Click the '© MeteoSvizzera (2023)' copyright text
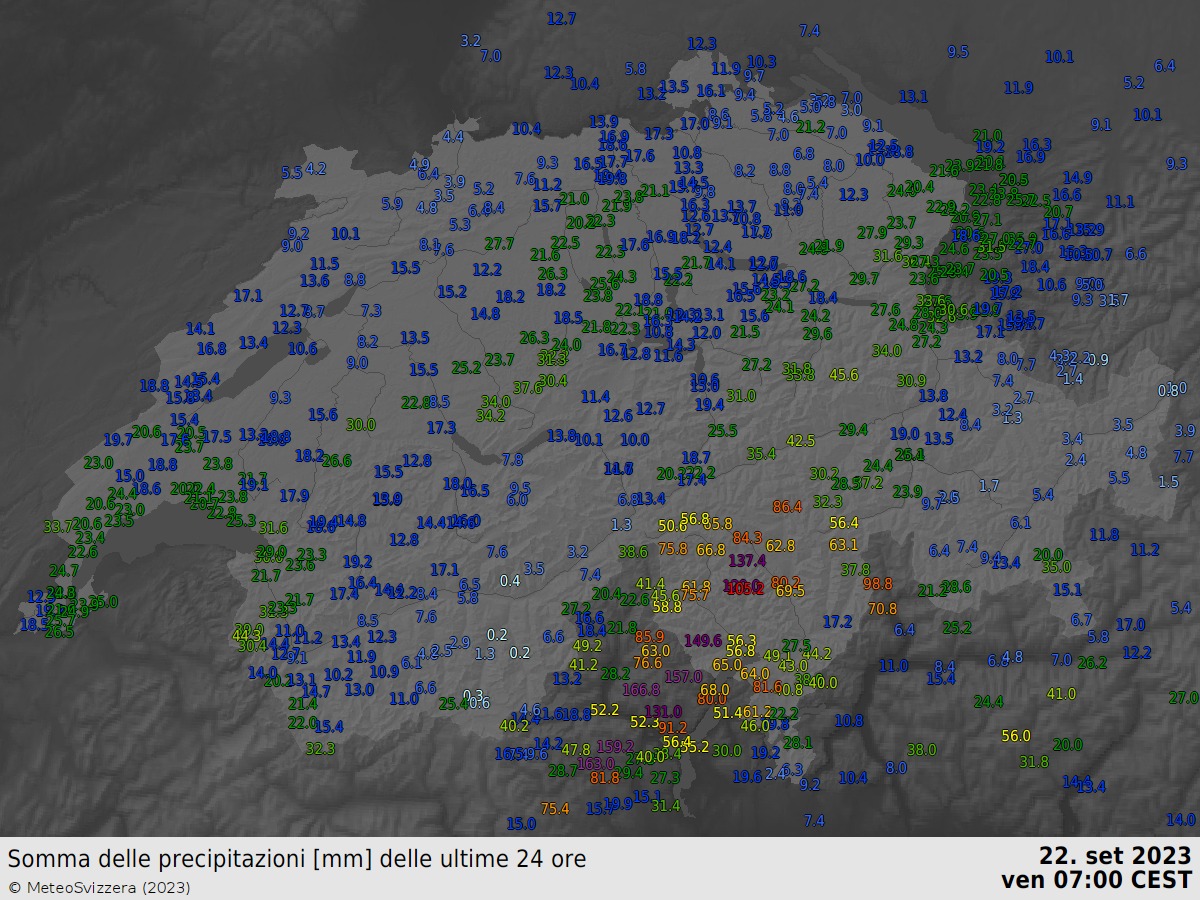This screenshot has width=1200, height=900. pos(99,887)
